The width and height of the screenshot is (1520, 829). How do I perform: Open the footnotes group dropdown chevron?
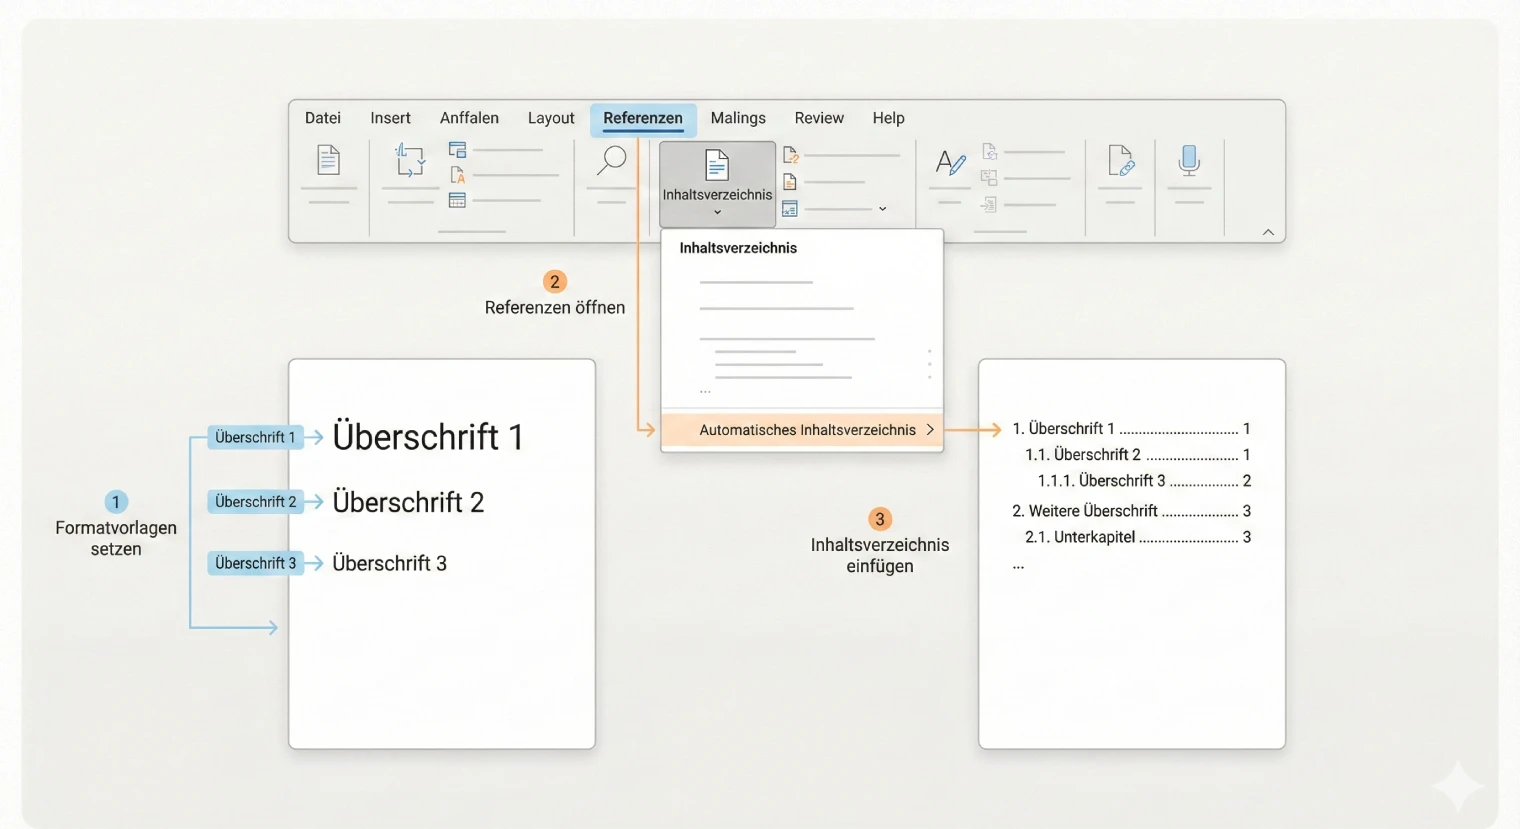pos(881,209)
